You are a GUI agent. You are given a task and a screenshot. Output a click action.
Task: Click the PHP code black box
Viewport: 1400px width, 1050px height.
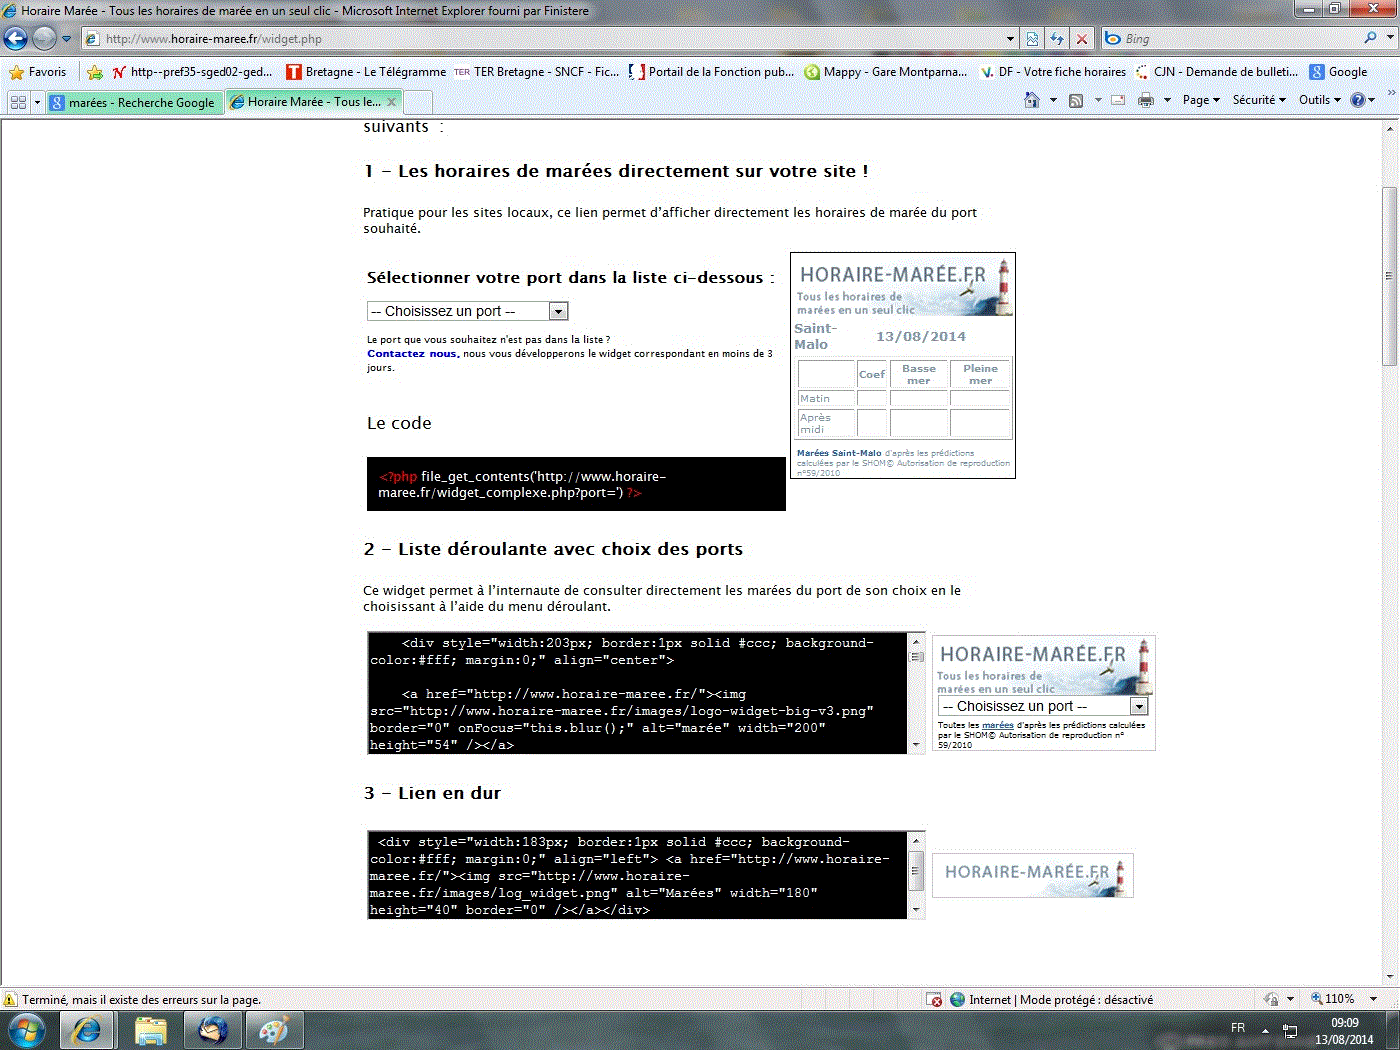576,484
